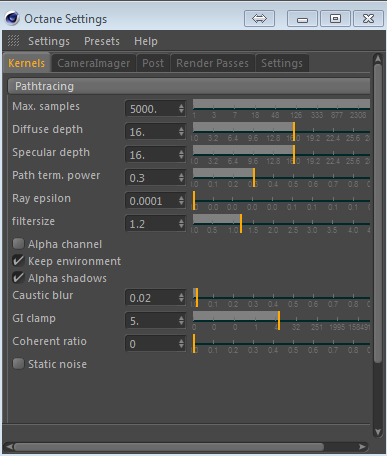Click the vertical scrollbar thumb

pos(378,213)
